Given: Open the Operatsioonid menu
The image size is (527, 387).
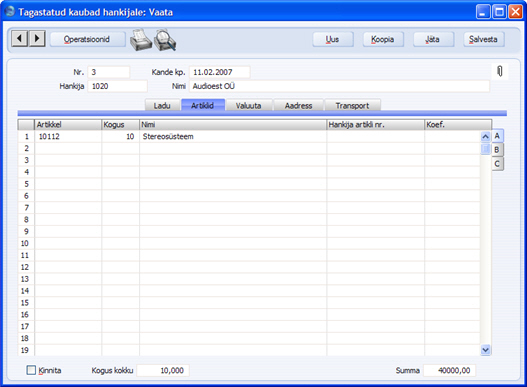Looking at the screenshot, I should [87, 39].
